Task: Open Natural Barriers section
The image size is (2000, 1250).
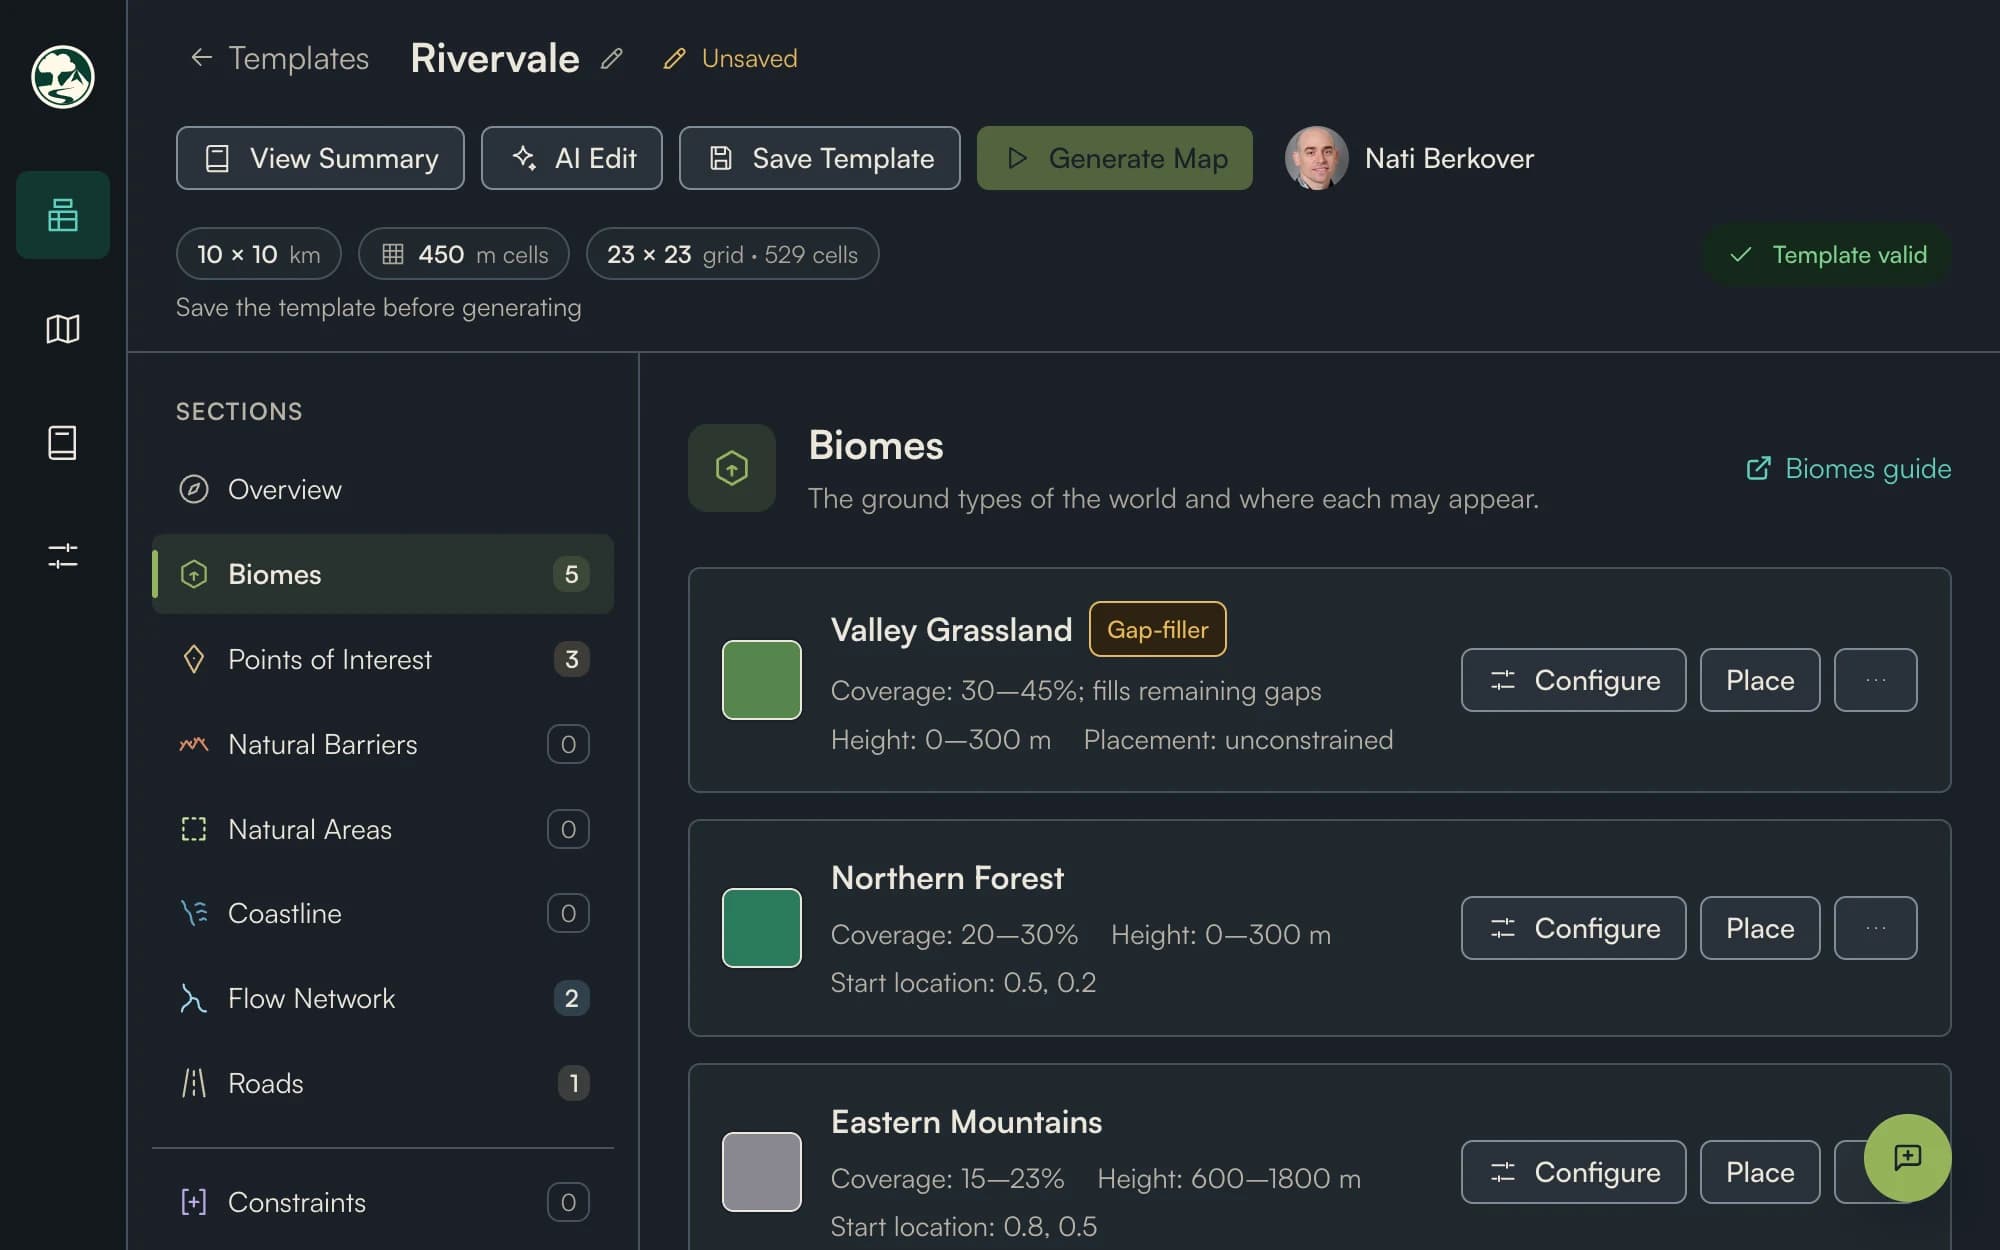Action: pos(383,744)
